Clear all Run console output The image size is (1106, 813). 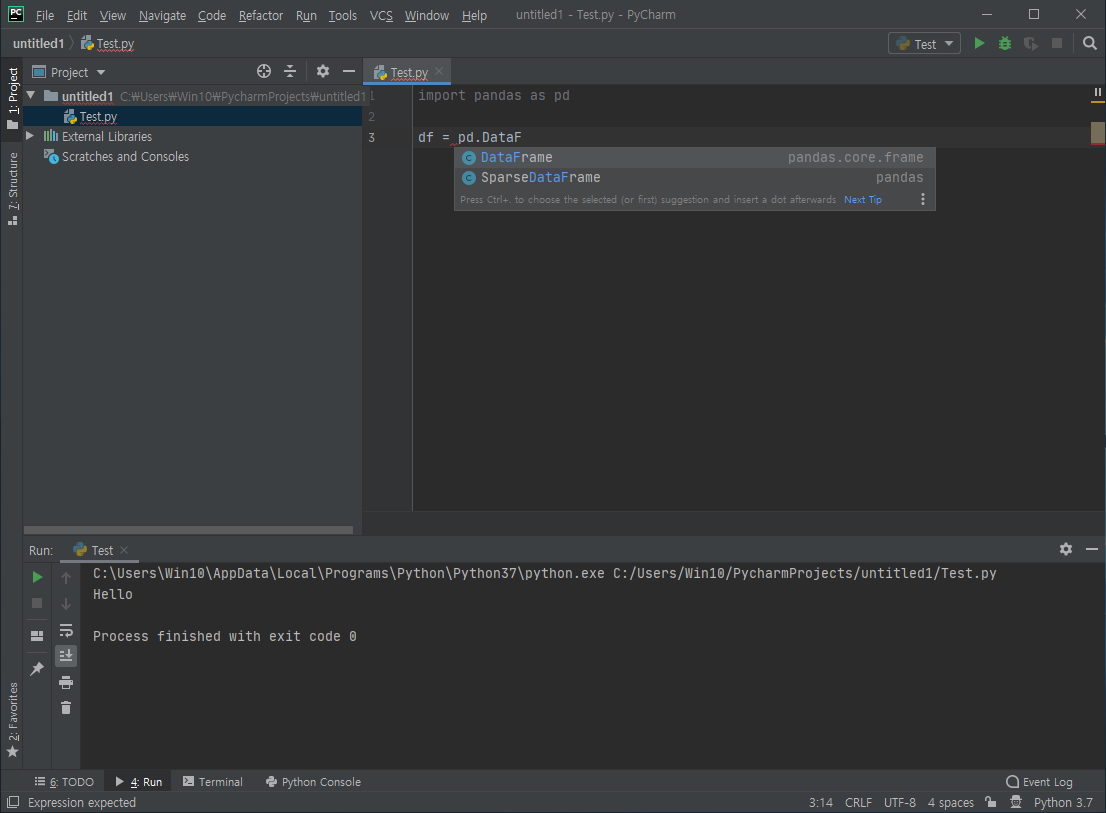coord(66,708)
